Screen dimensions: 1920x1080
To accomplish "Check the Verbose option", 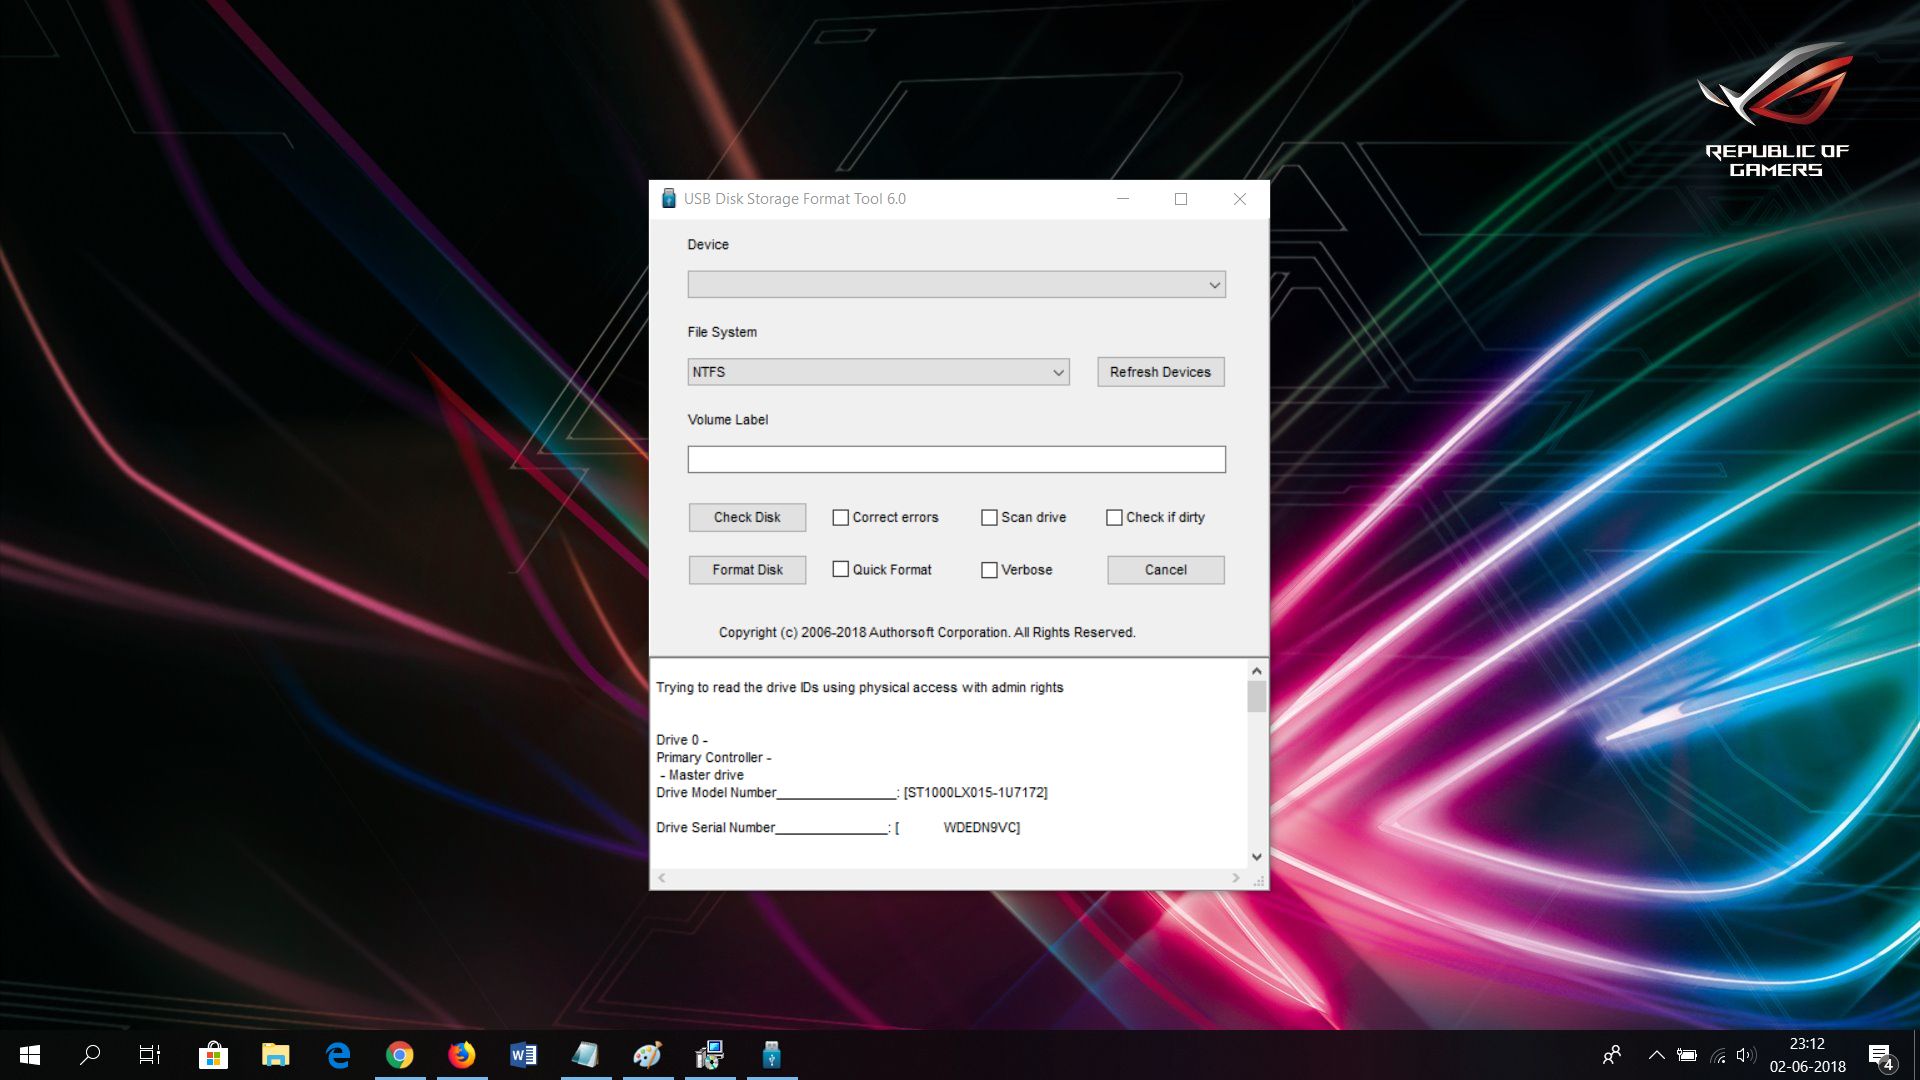I will point(990,569).
